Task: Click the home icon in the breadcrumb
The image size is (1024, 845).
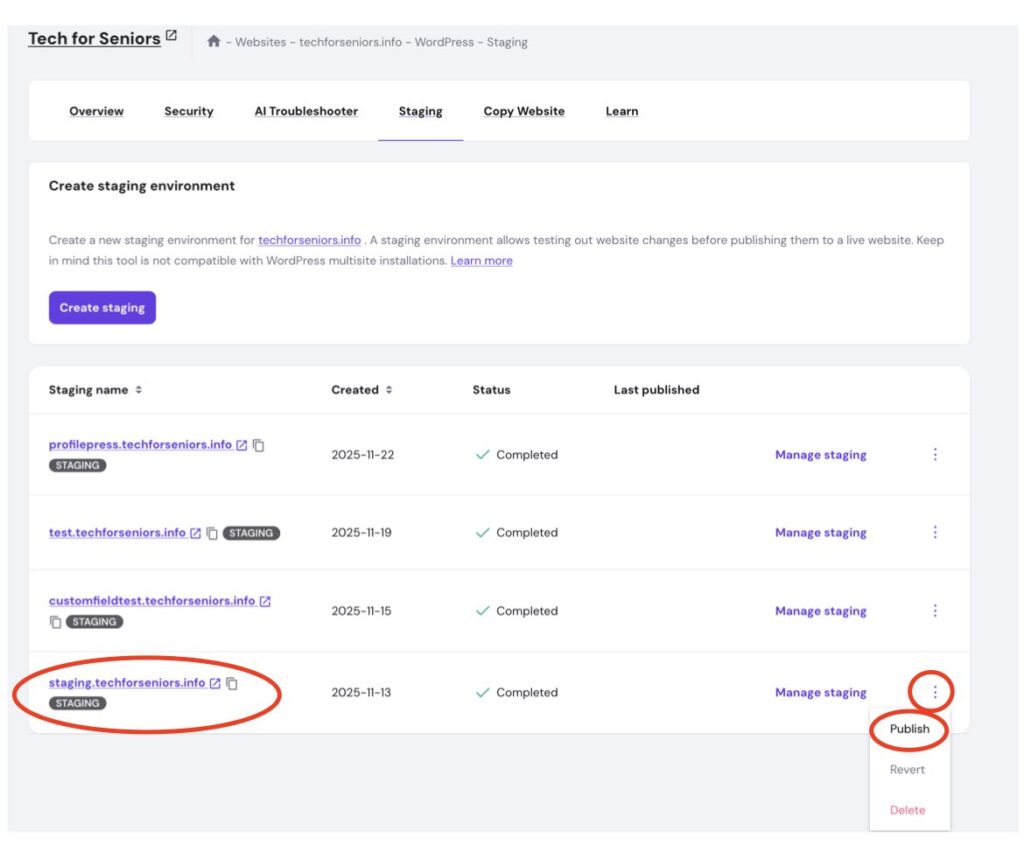Action: (213, 42)
